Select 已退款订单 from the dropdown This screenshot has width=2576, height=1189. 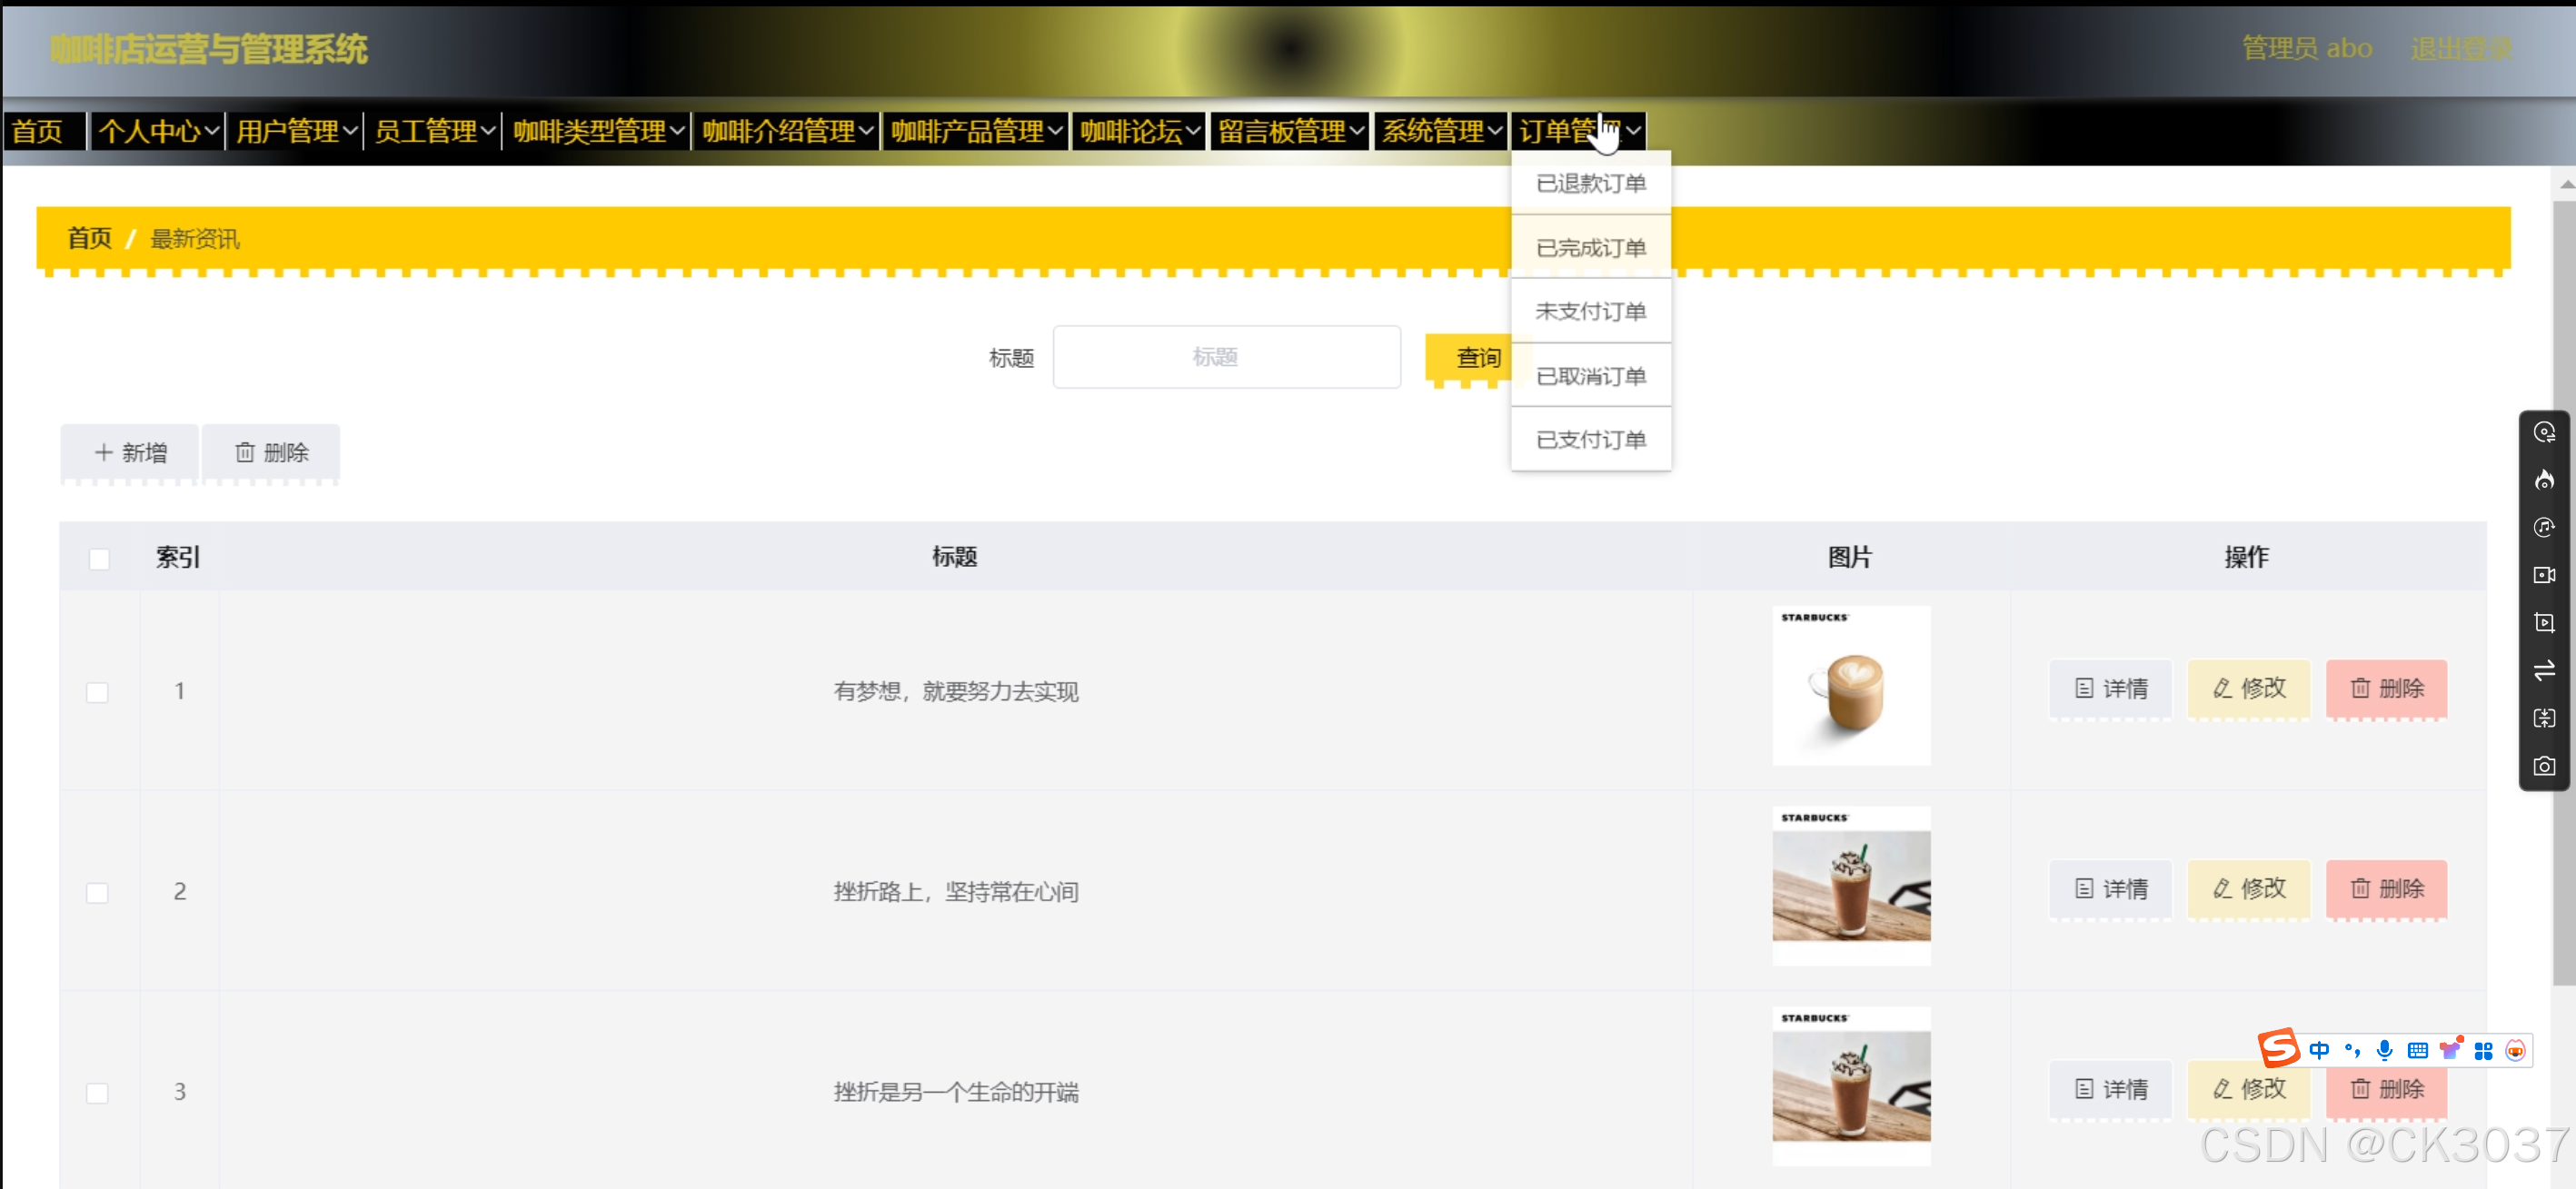tap(1590, 183)
